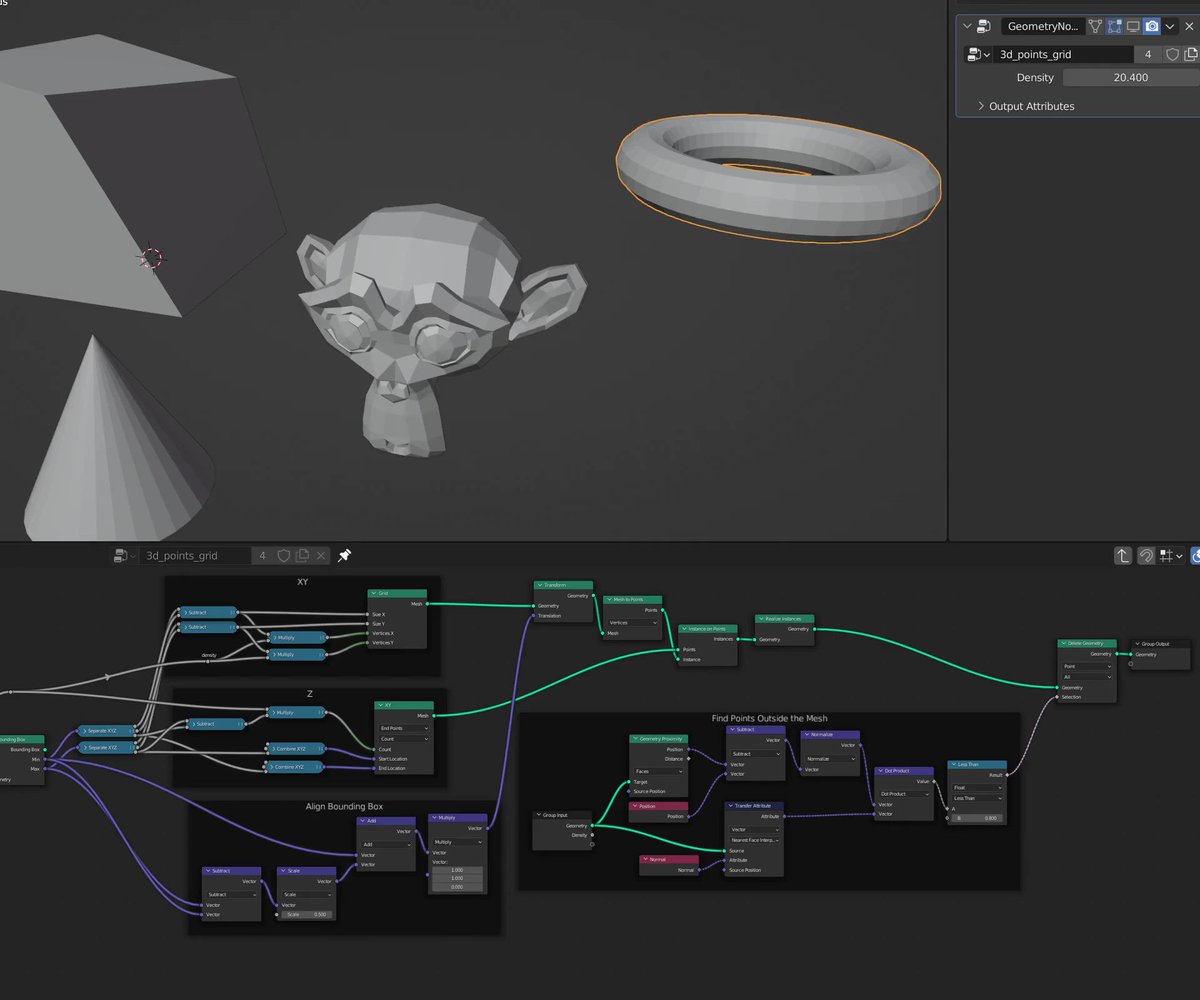Click Scale 0.500 value field

(x=306, y=914)
